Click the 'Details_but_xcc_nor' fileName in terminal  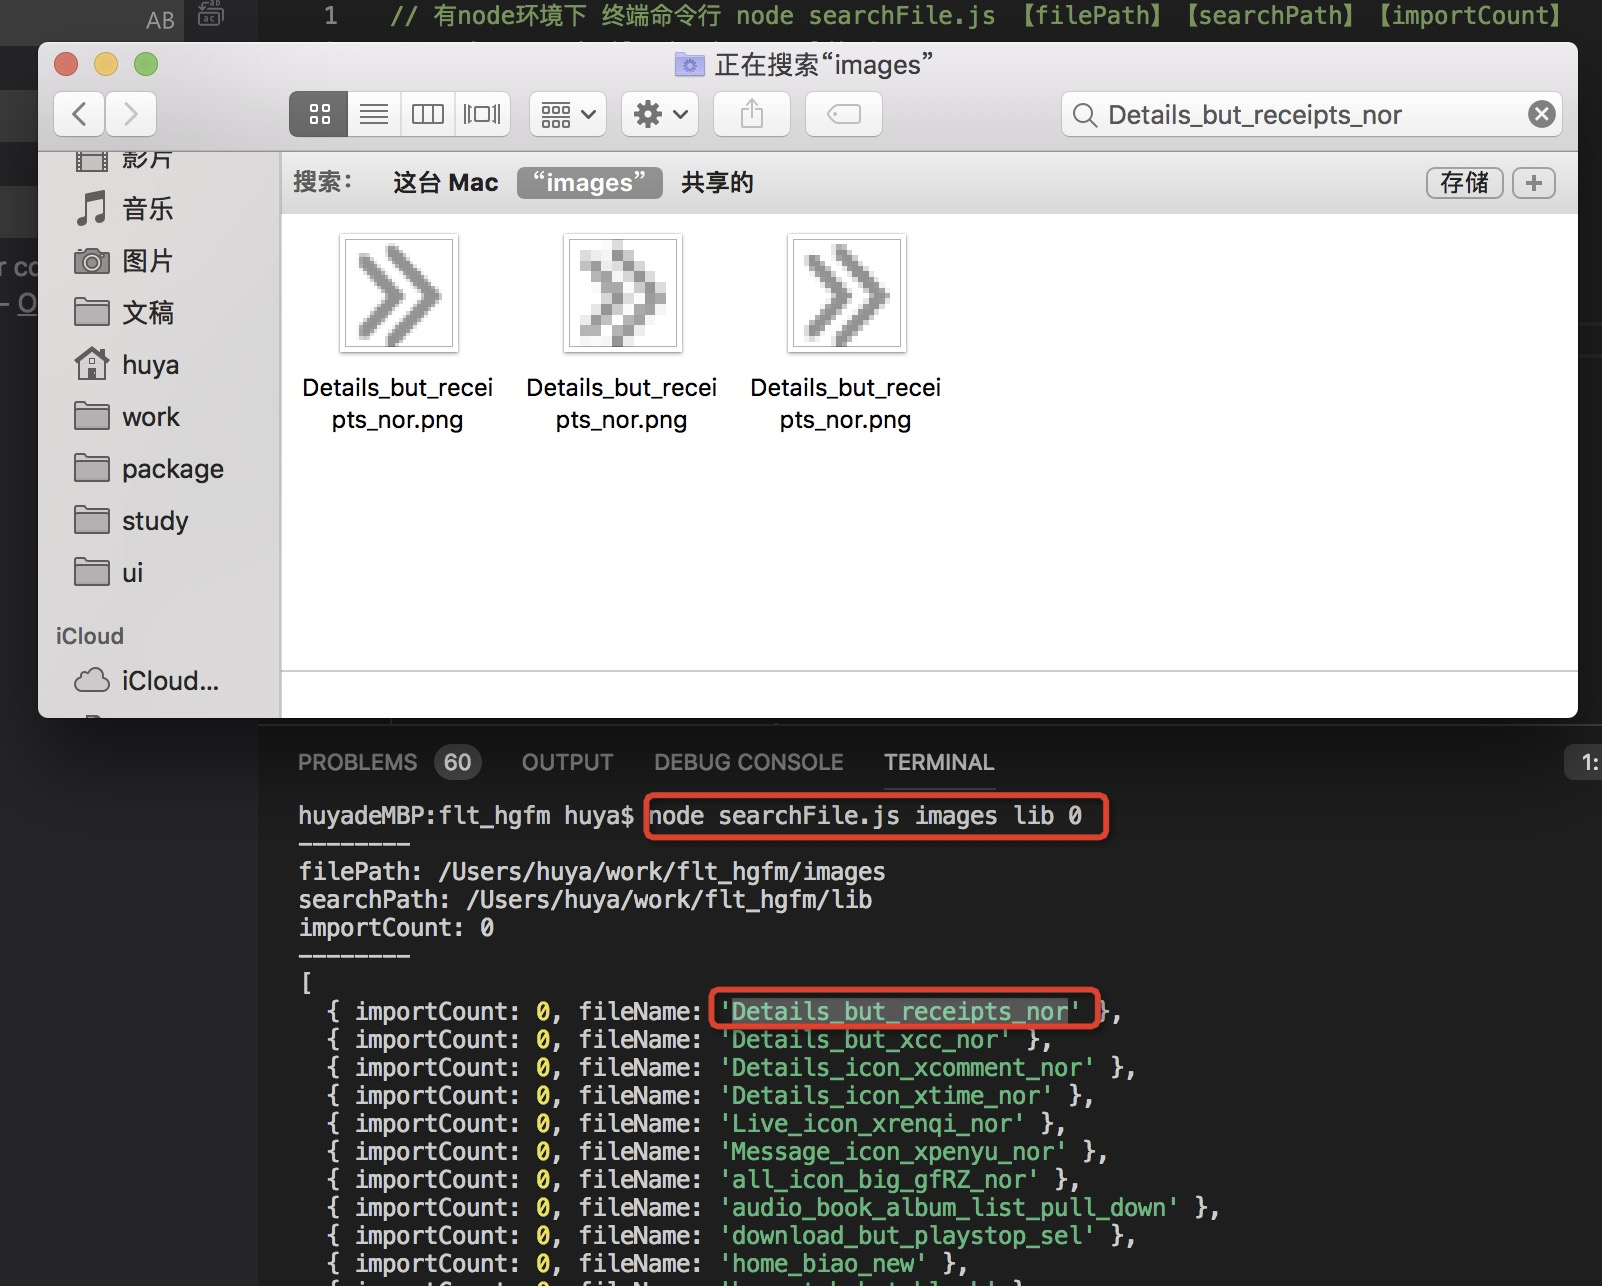pyautogui.click(x=865, y=1040)
